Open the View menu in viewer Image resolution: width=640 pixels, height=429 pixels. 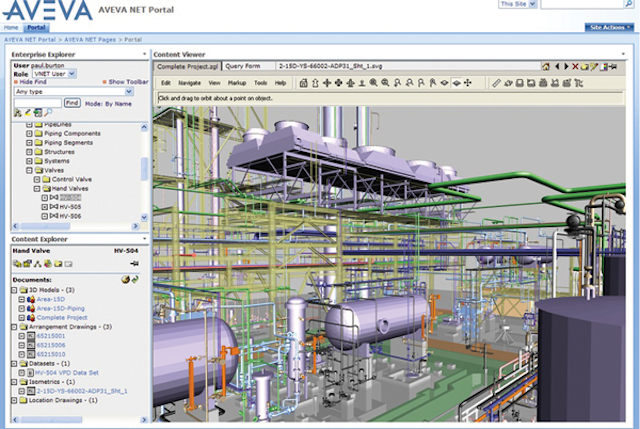pyautogui.click(x=214, y=83)
